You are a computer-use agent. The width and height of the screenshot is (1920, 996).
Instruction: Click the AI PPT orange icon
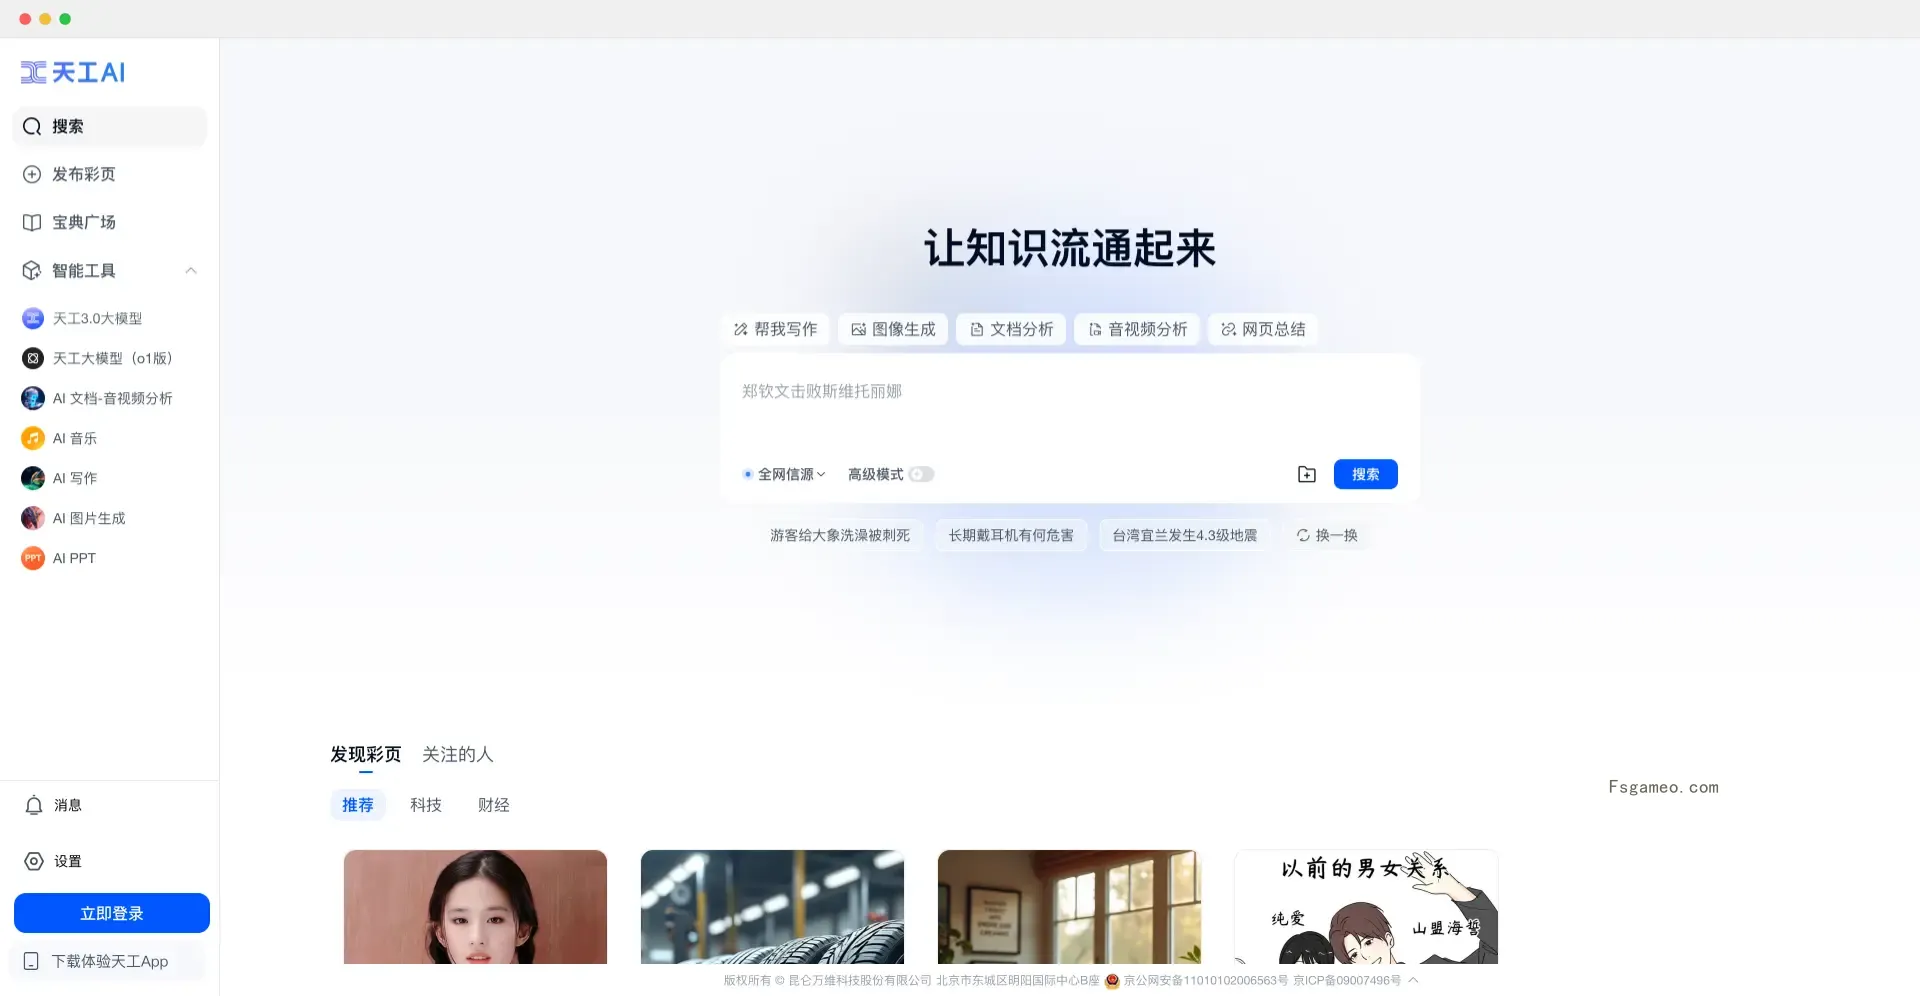[x=33, y=558]
